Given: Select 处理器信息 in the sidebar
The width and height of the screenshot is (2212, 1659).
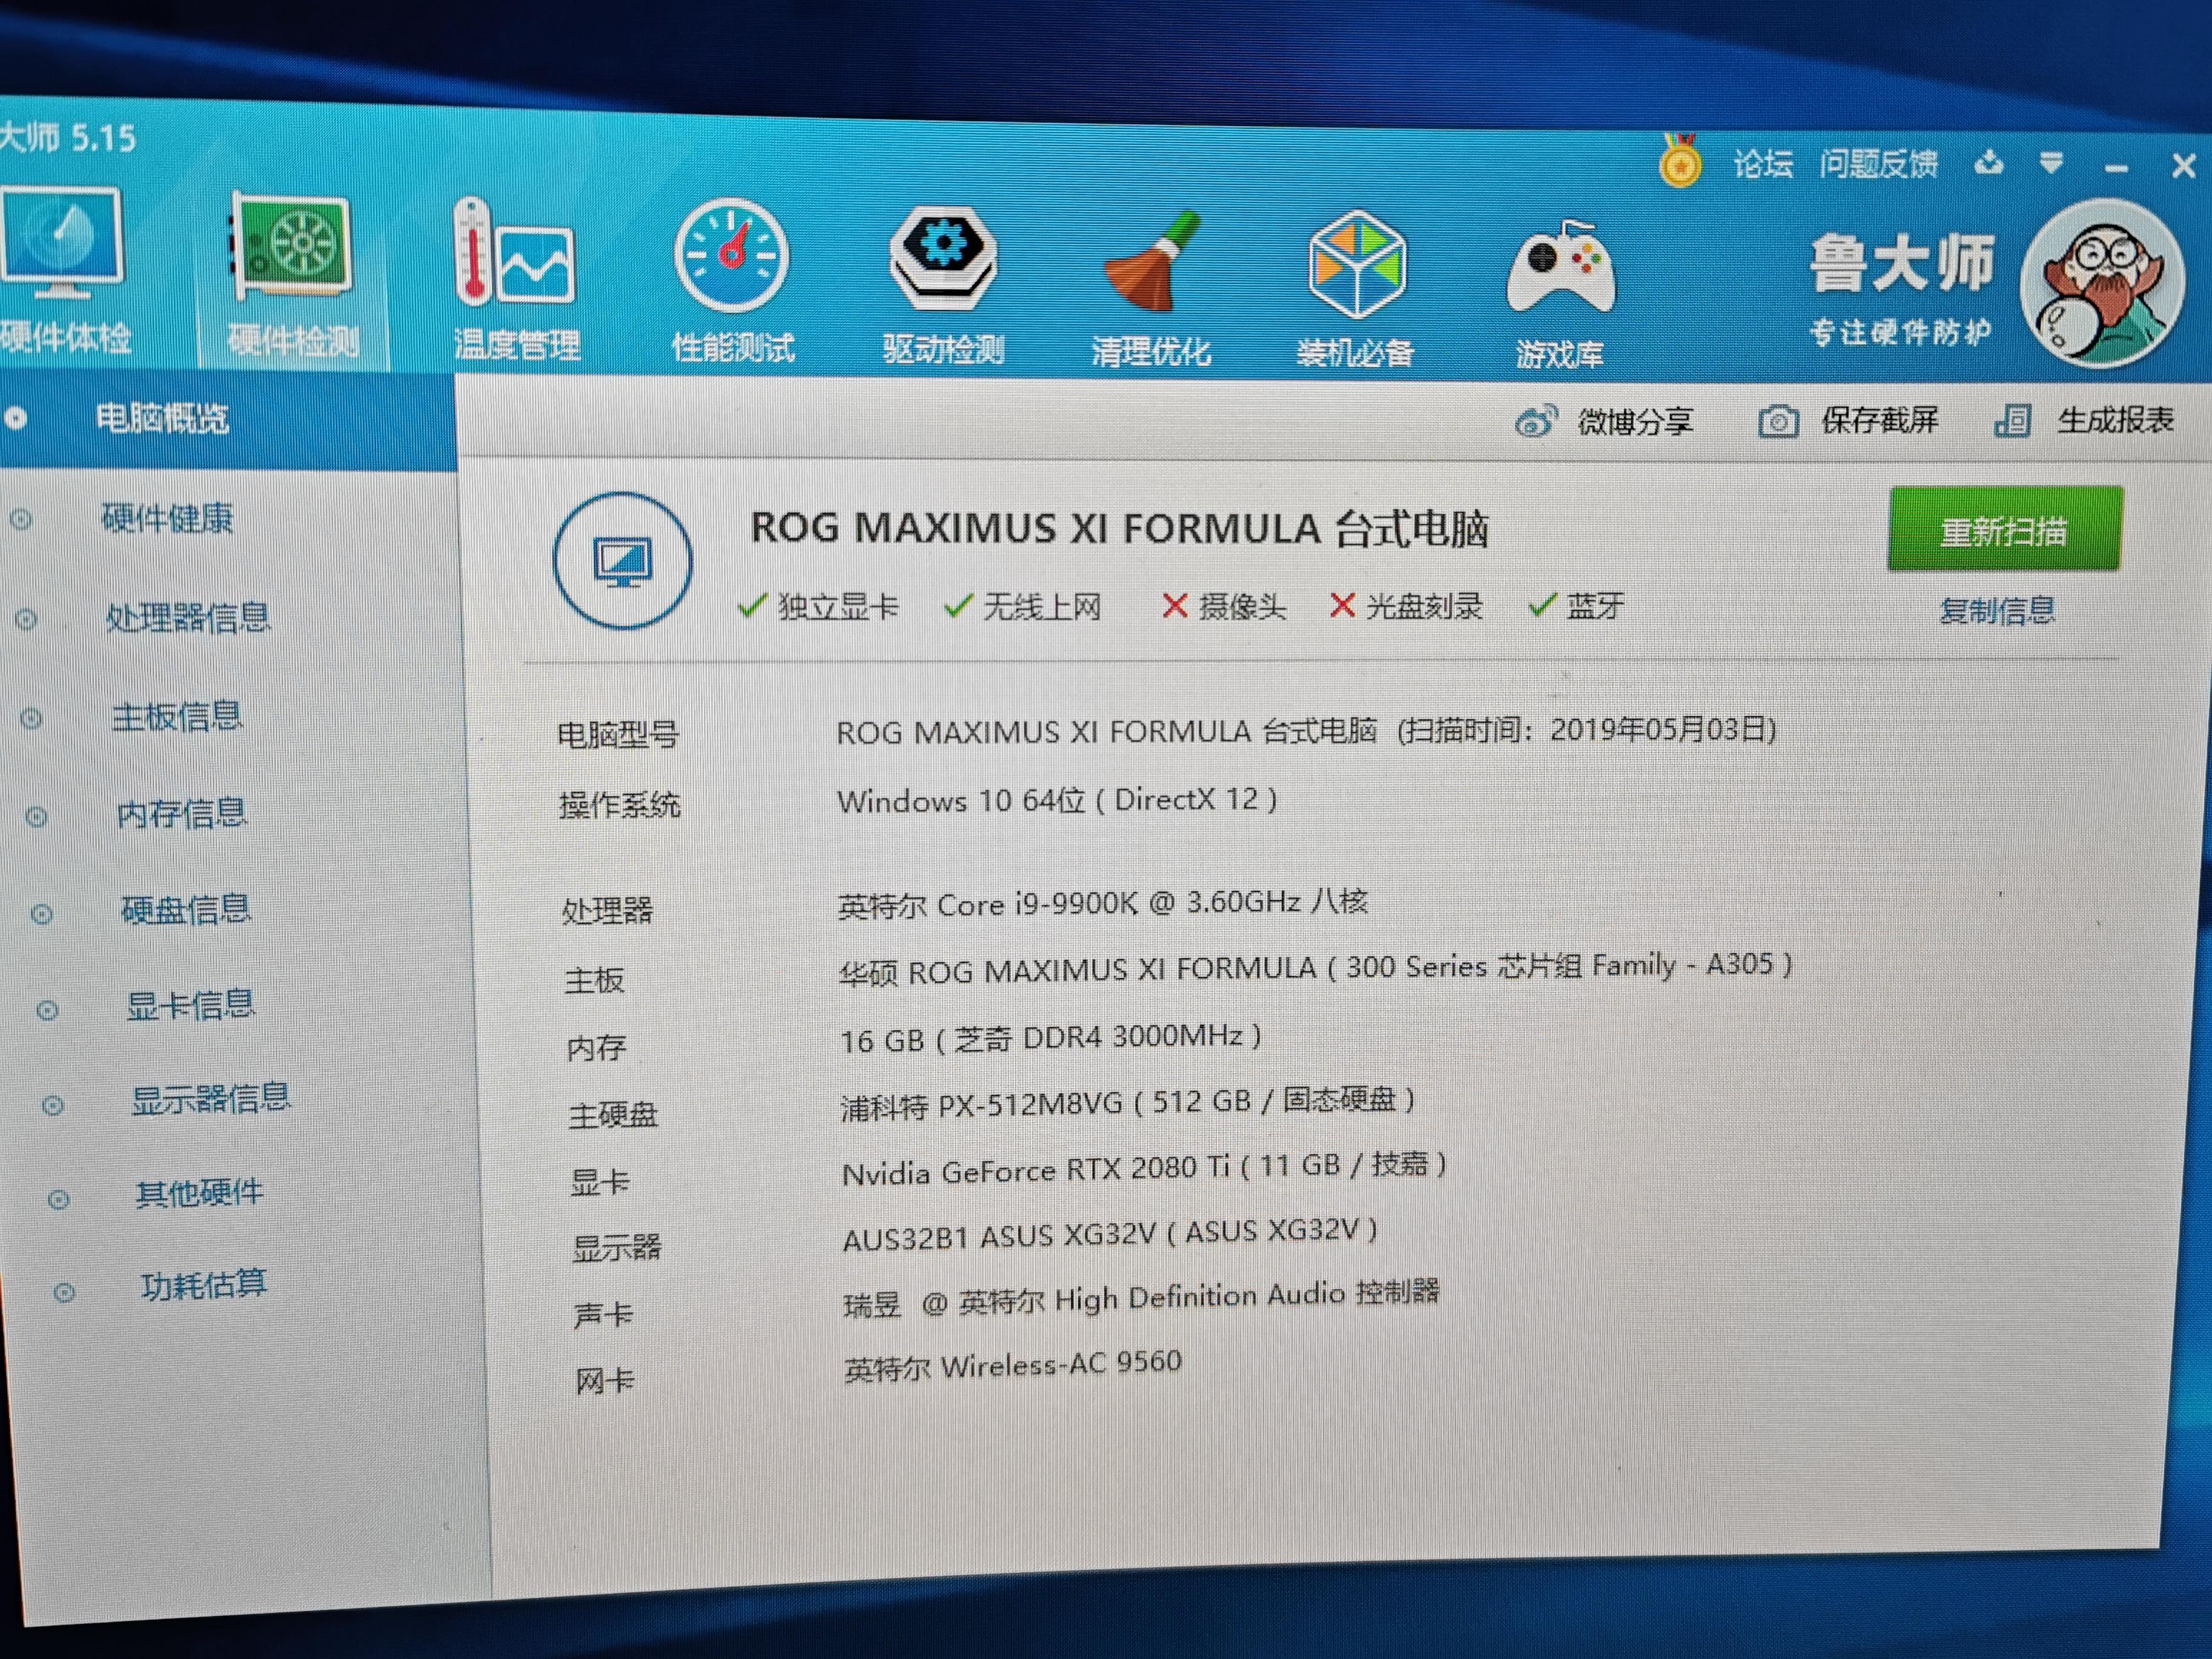Looking at the screenshot, I should click(188, 617).
